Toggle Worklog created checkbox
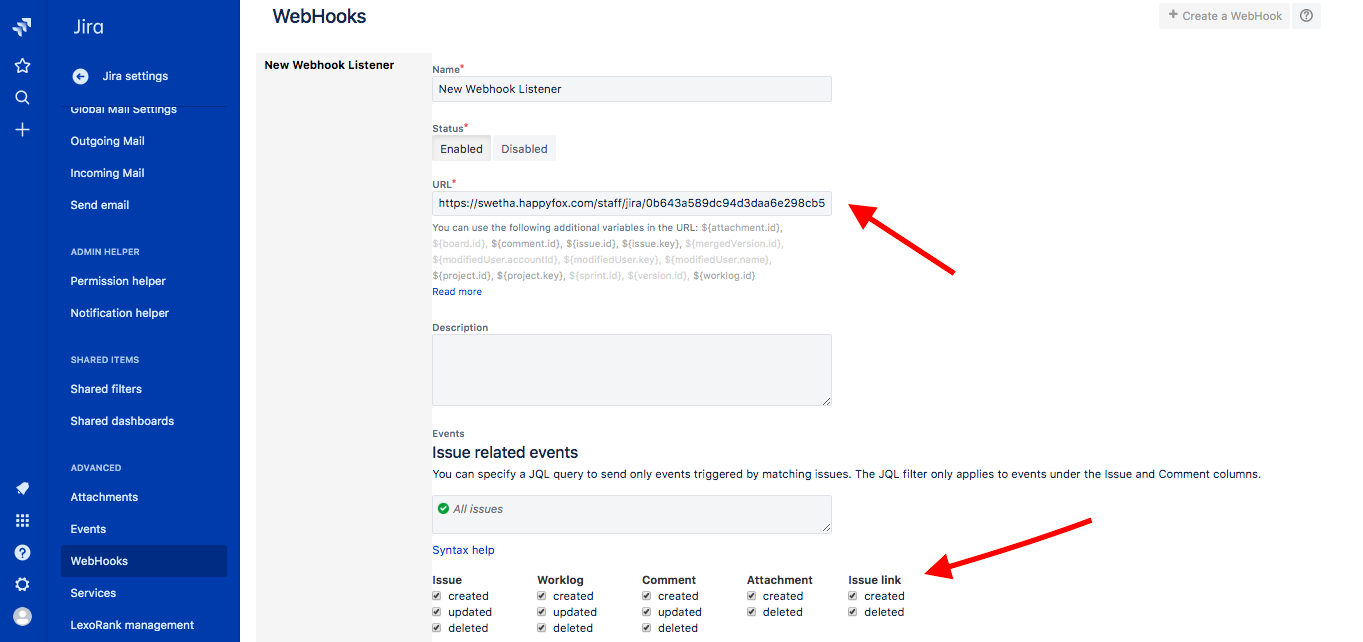This screenshot has height=642, width=1363. [x=542, y=596]
